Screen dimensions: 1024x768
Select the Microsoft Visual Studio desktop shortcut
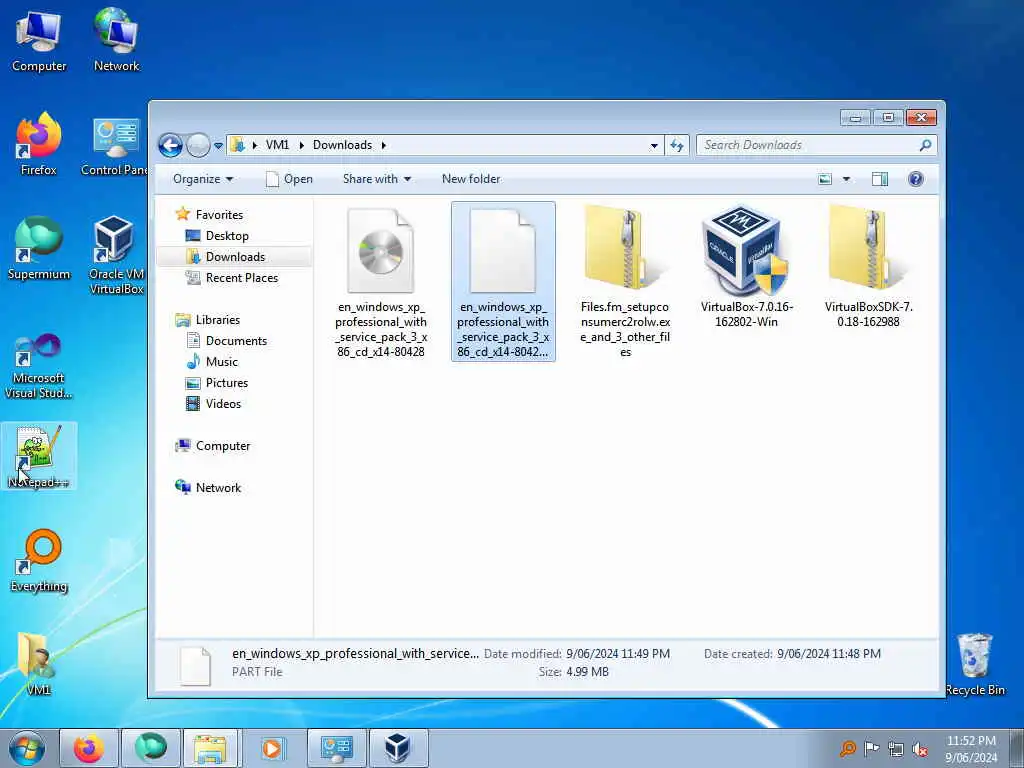[x=39, y=366]
